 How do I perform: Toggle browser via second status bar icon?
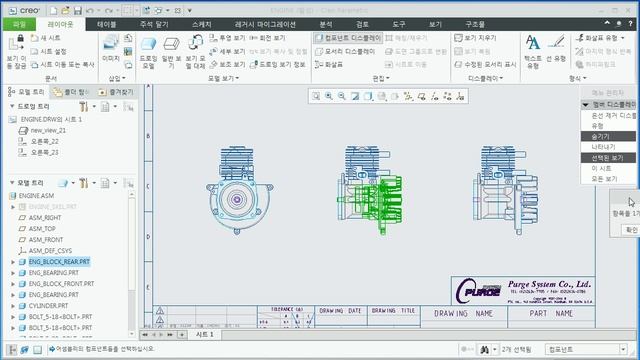tap(24, 349)
